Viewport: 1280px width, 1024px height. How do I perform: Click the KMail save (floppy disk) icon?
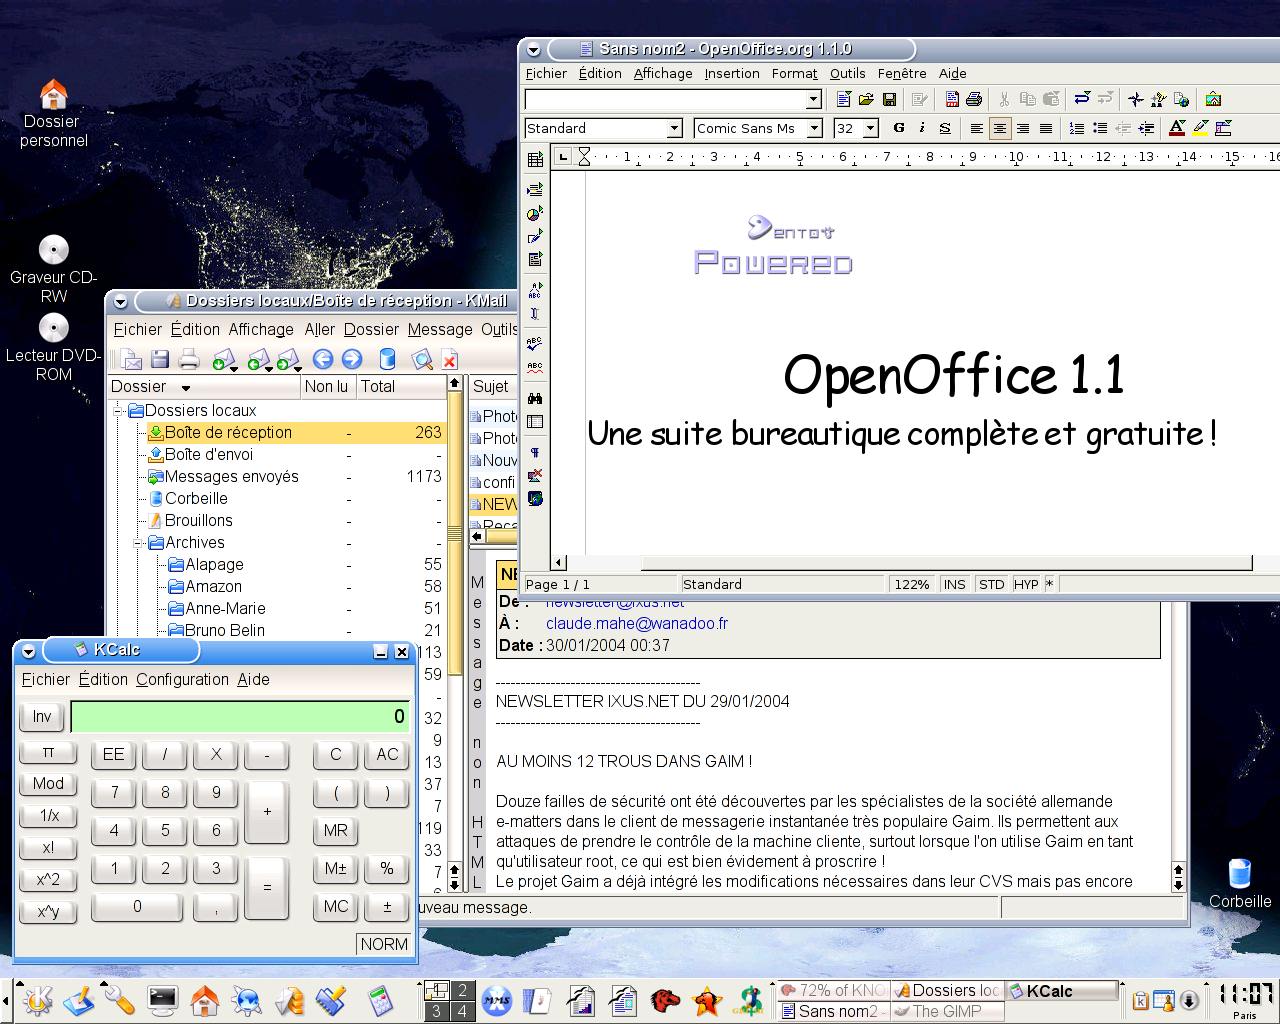[x=159, y=360]
